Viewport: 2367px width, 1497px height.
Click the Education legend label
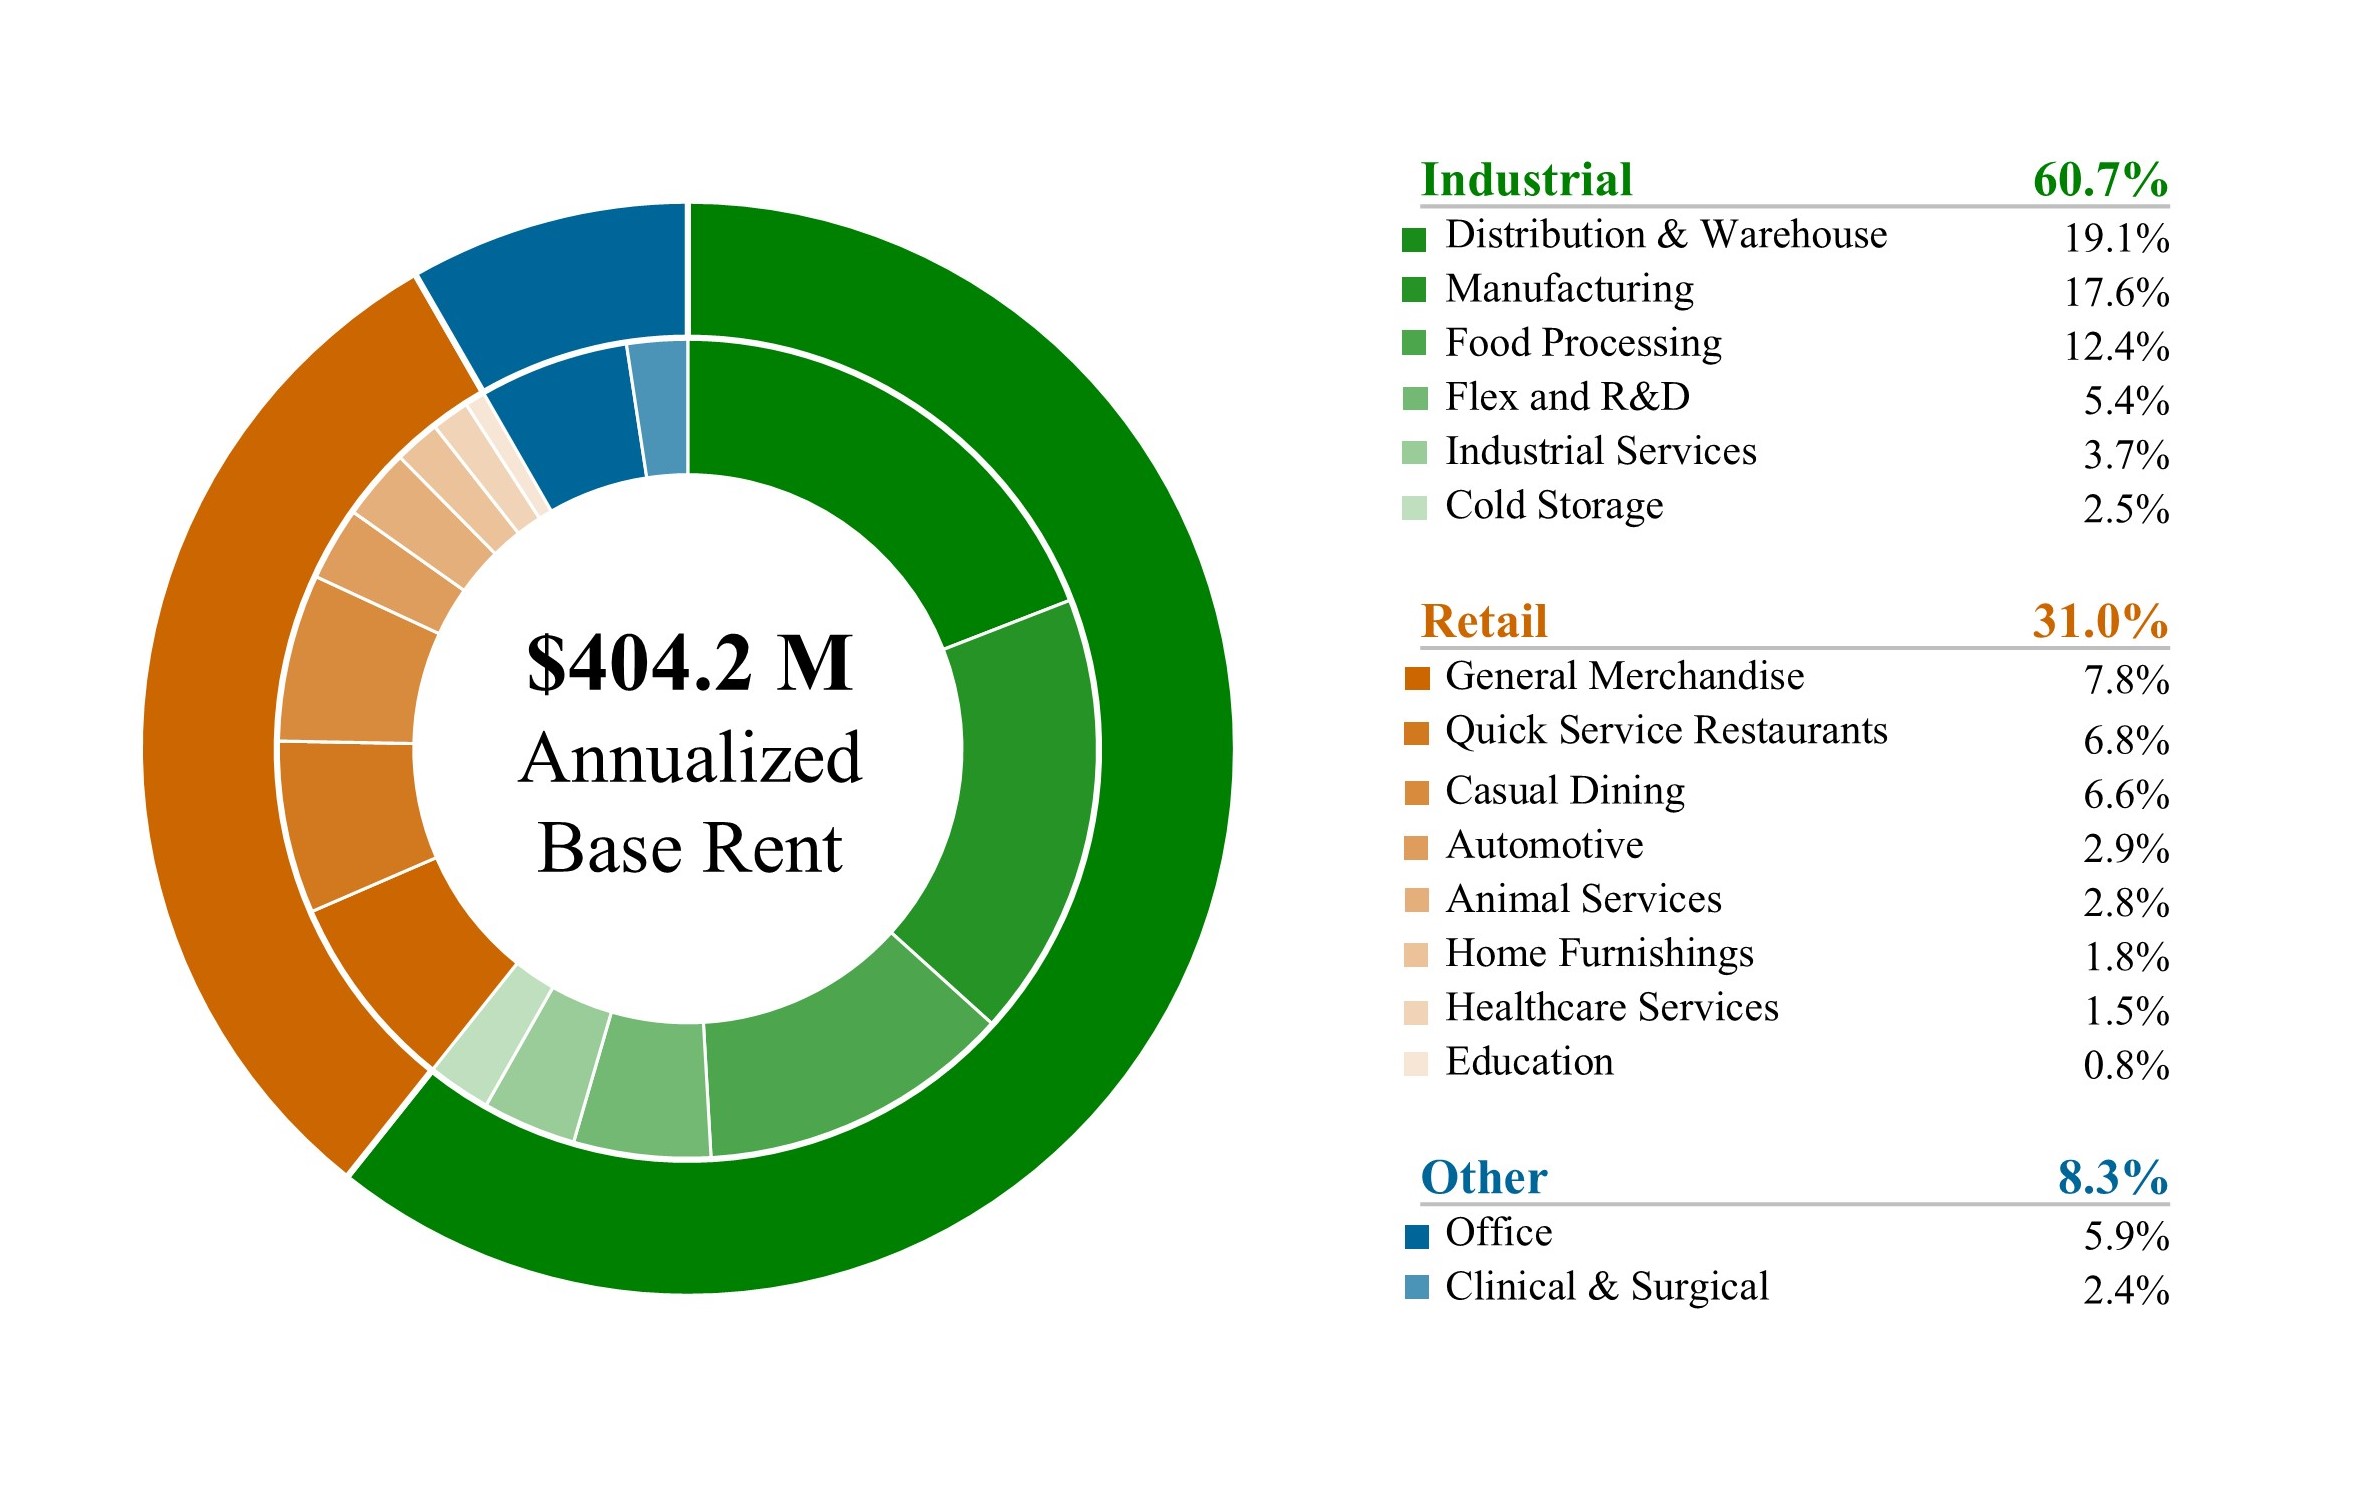pos(1529,1061)
